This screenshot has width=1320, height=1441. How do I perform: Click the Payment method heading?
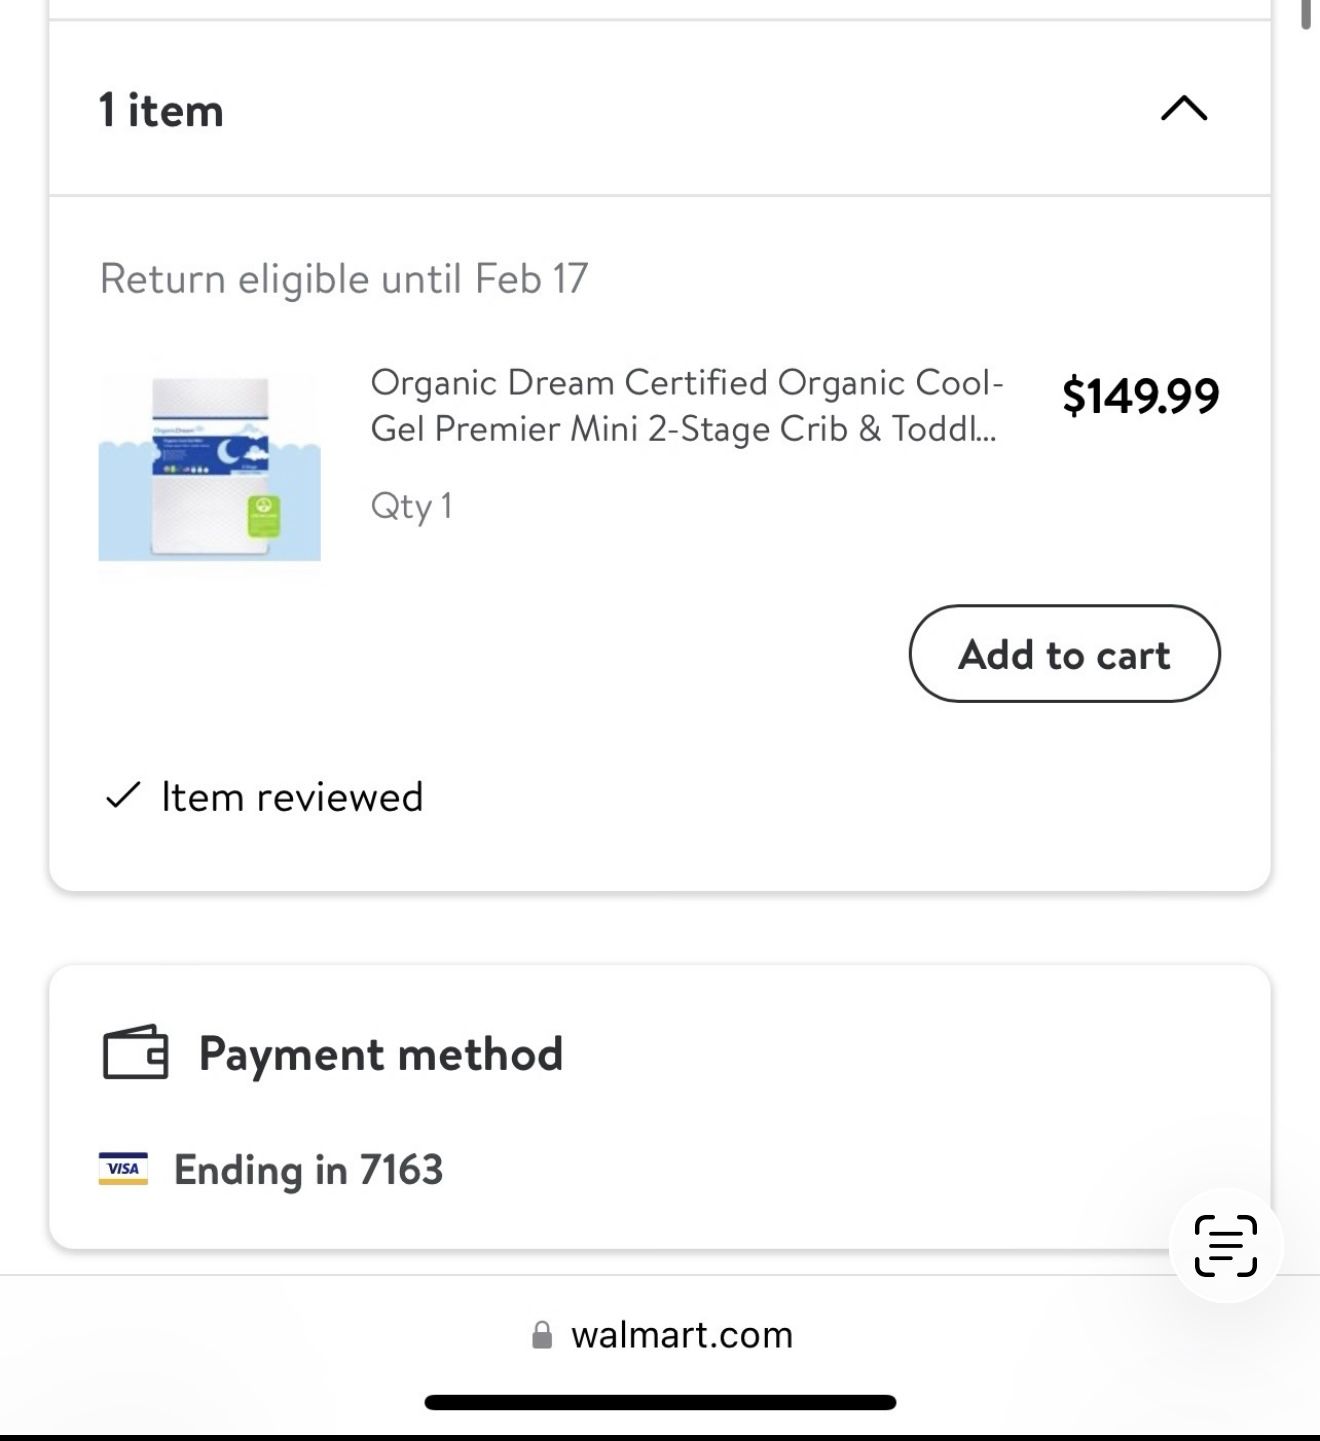[381, 1054]
